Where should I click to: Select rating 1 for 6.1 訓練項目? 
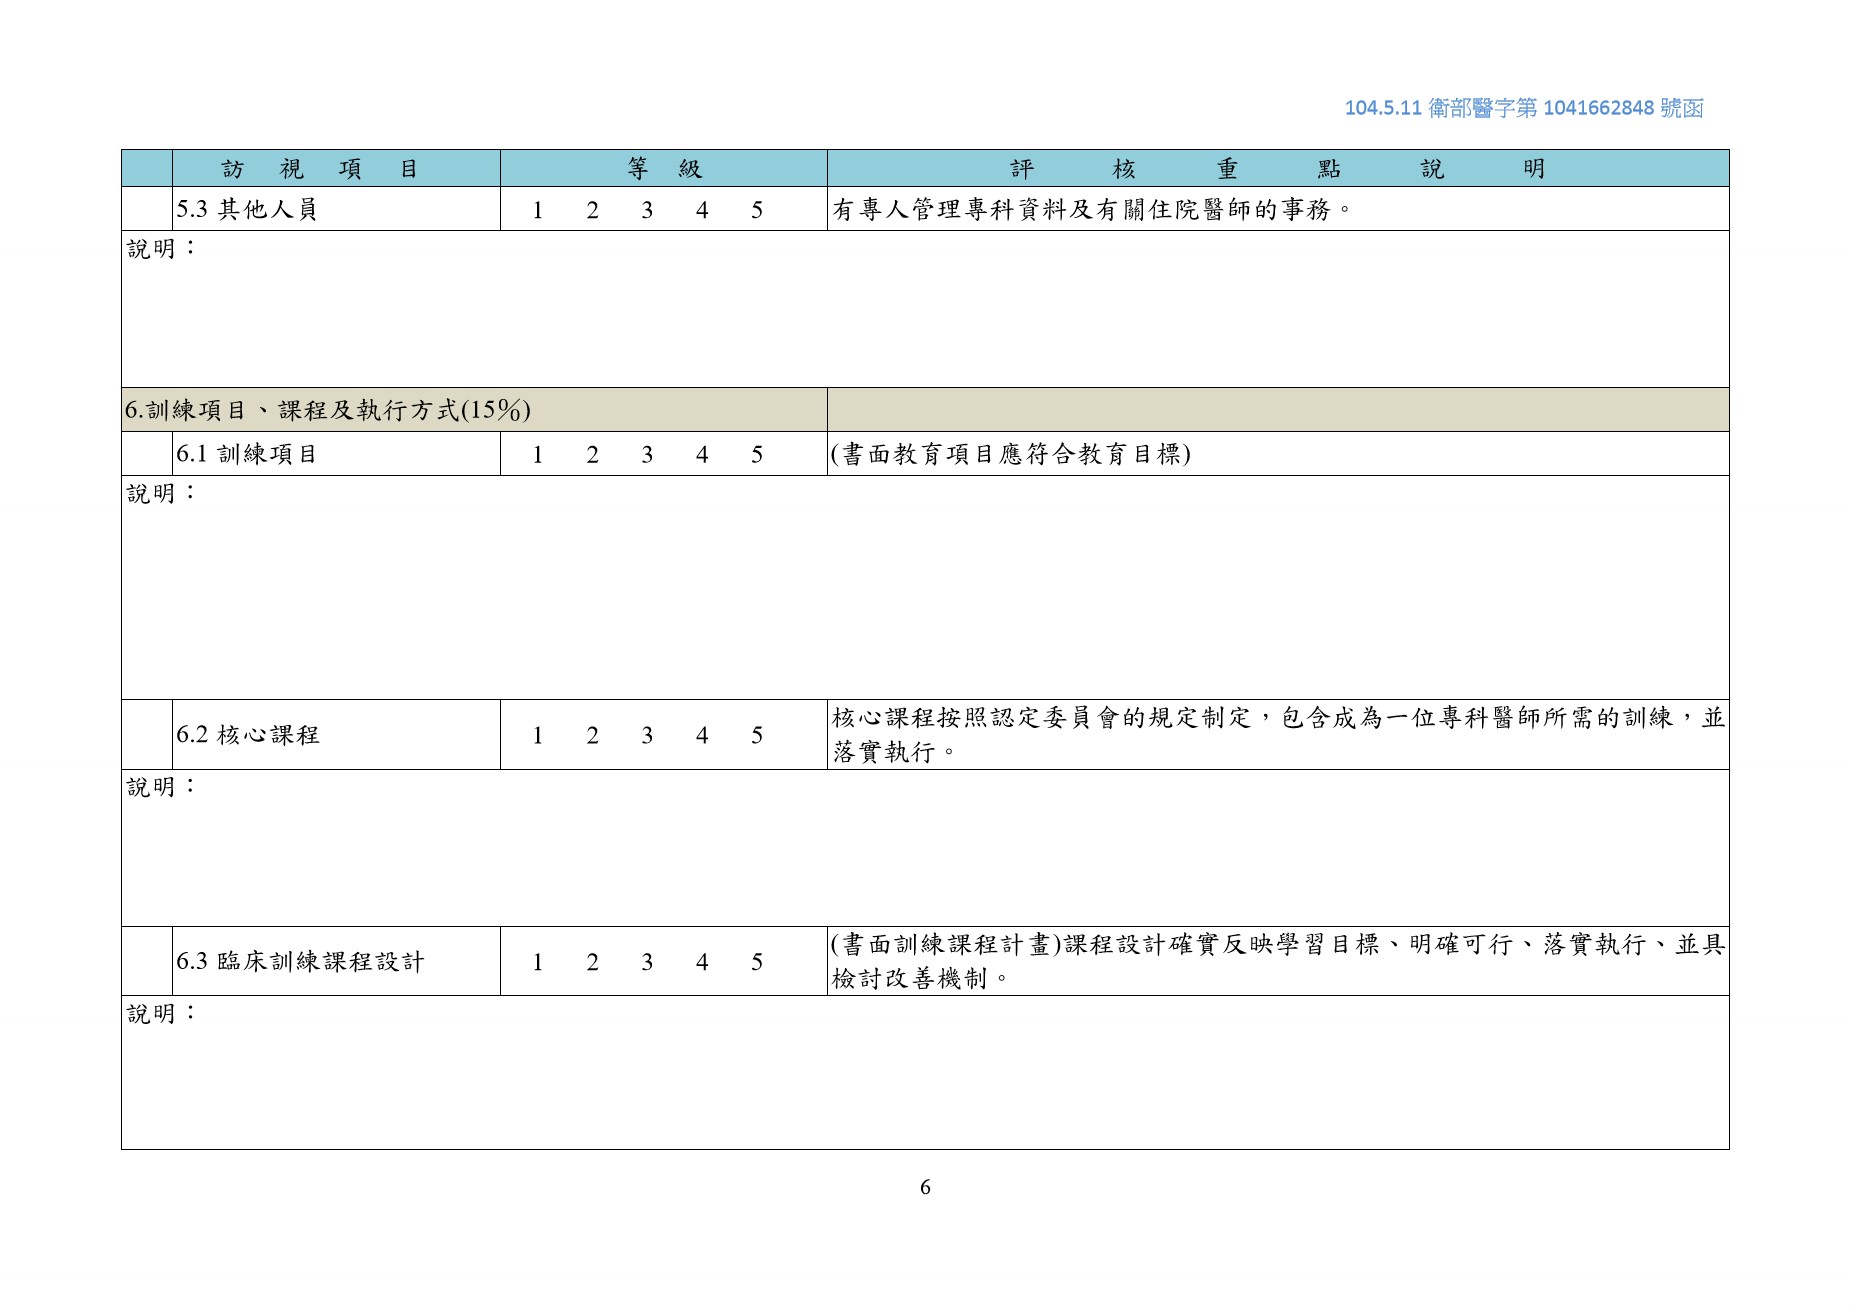(538, 455)
